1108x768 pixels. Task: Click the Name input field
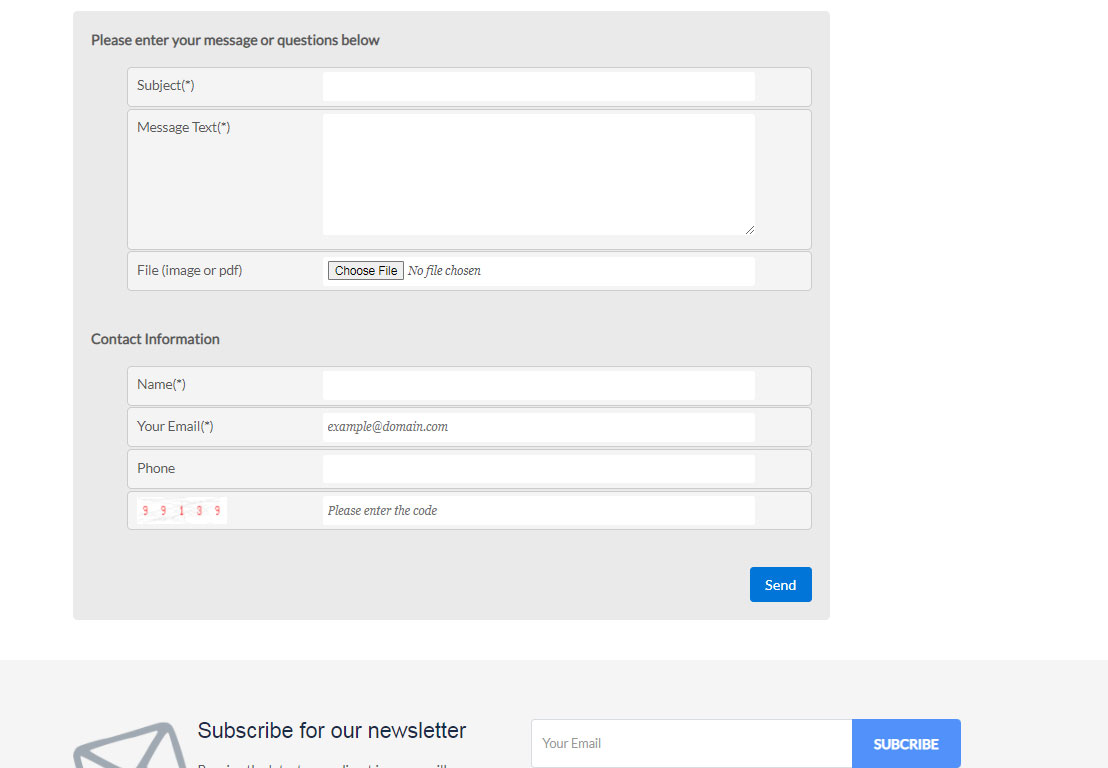click(x=538, y=385)
